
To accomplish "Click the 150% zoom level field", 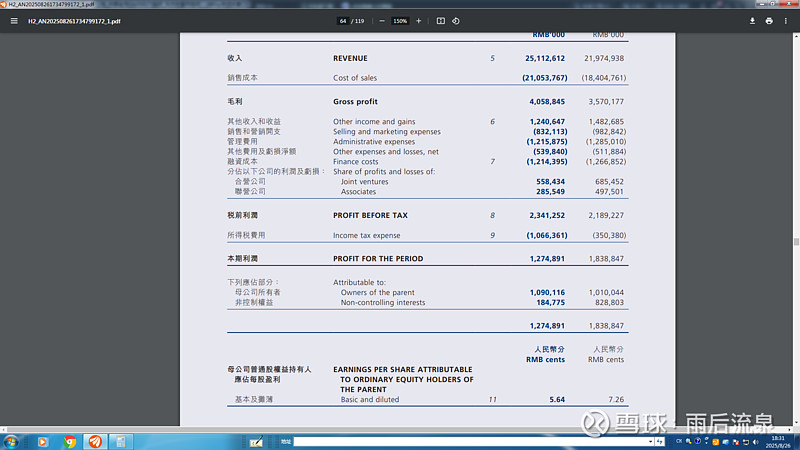I will tap(399, 20).
